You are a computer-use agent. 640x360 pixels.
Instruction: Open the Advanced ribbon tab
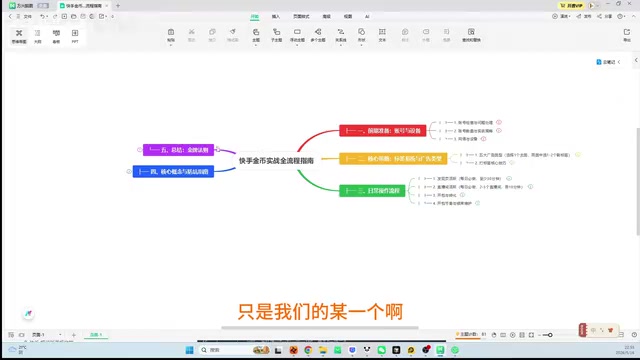tap(327, 17)
